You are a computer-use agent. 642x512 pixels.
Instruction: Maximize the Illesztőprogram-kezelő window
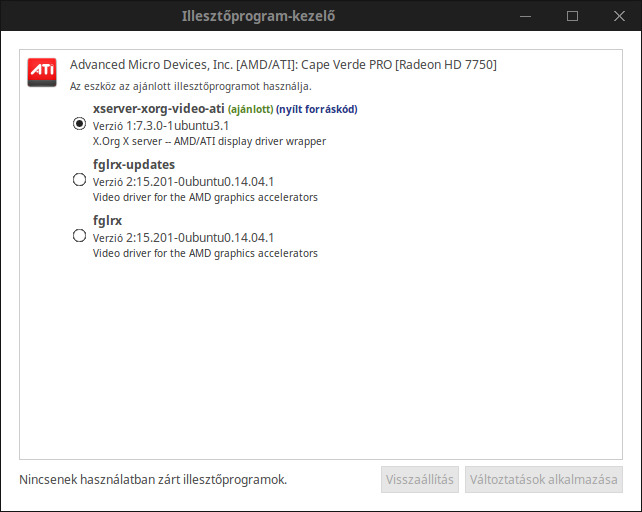[x=572, y=16]
